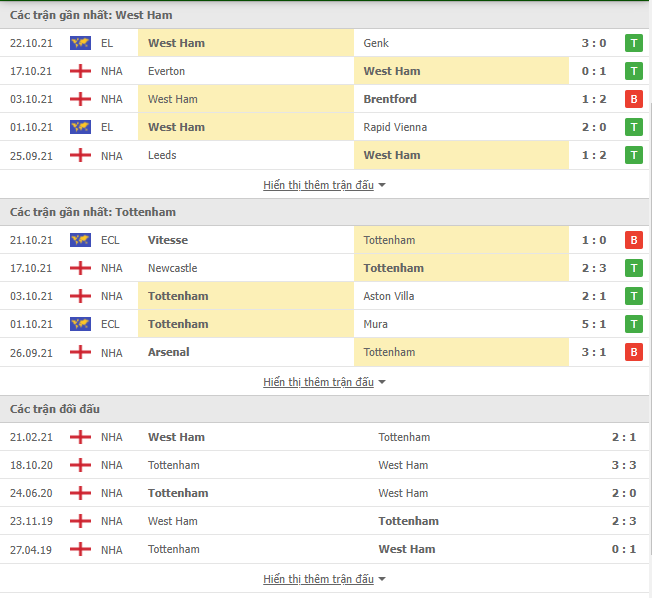This screenshot has height=598, width=652.
Task: Click the ECL flag icon for Vitesse match
Action: 80,240
